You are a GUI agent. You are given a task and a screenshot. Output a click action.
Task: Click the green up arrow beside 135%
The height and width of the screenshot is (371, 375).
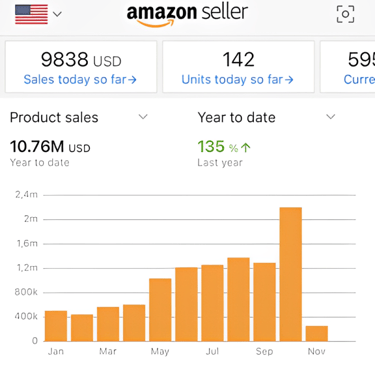click(246, 147)
